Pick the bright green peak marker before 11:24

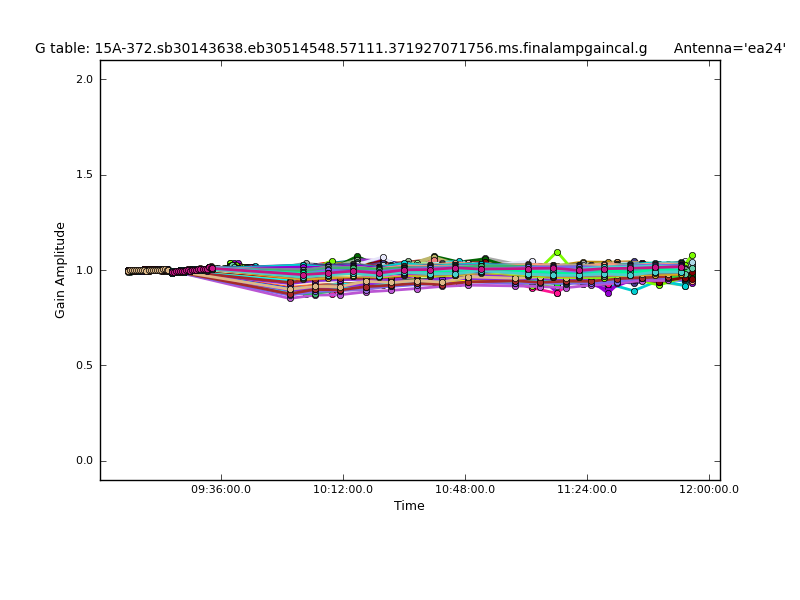coord(557,253)
